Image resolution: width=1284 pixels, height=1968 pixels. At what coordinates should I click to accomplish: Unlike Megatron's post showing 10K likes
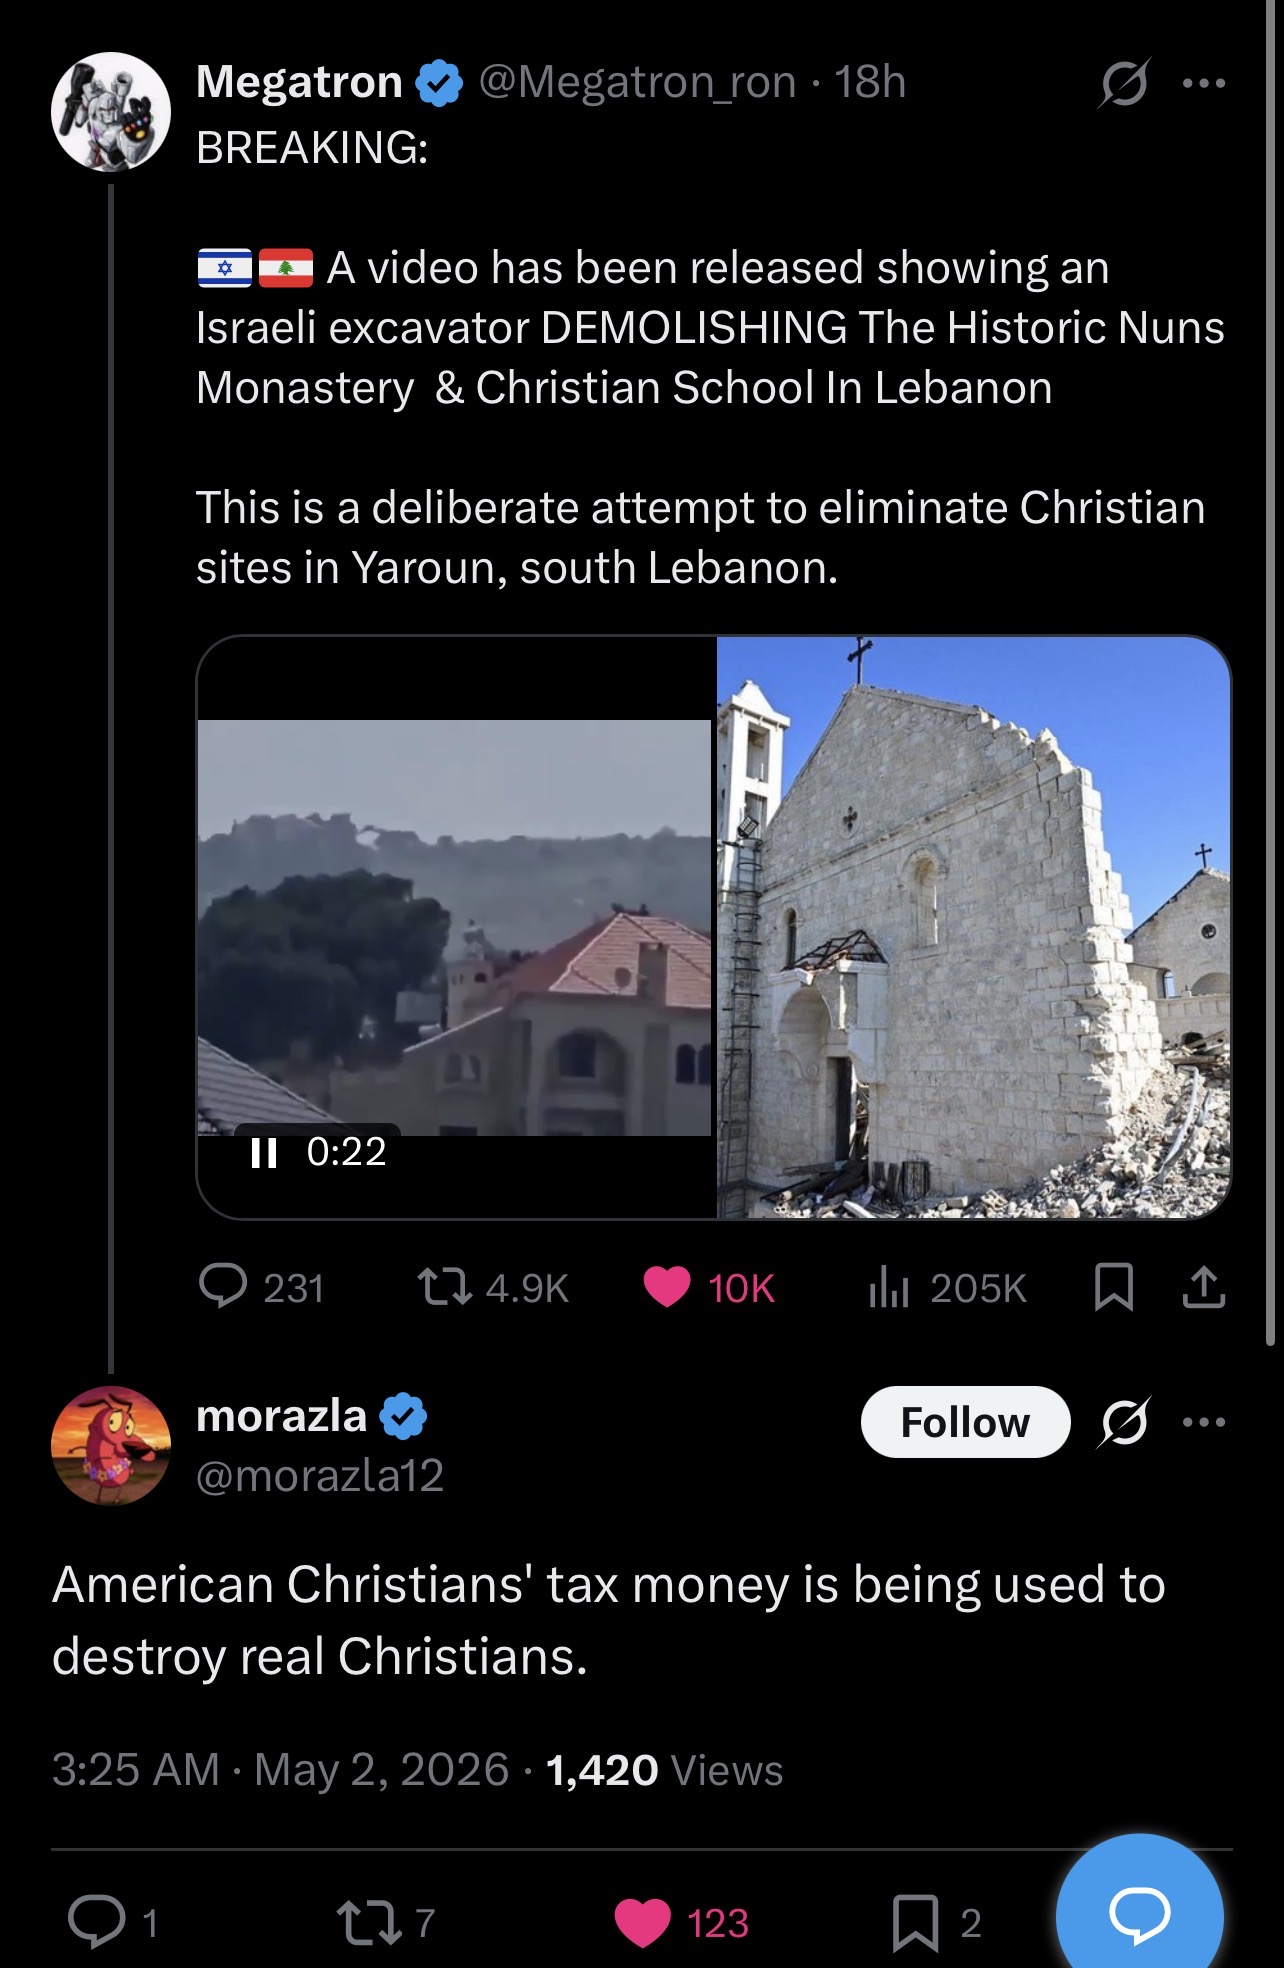coord(667,1287)
